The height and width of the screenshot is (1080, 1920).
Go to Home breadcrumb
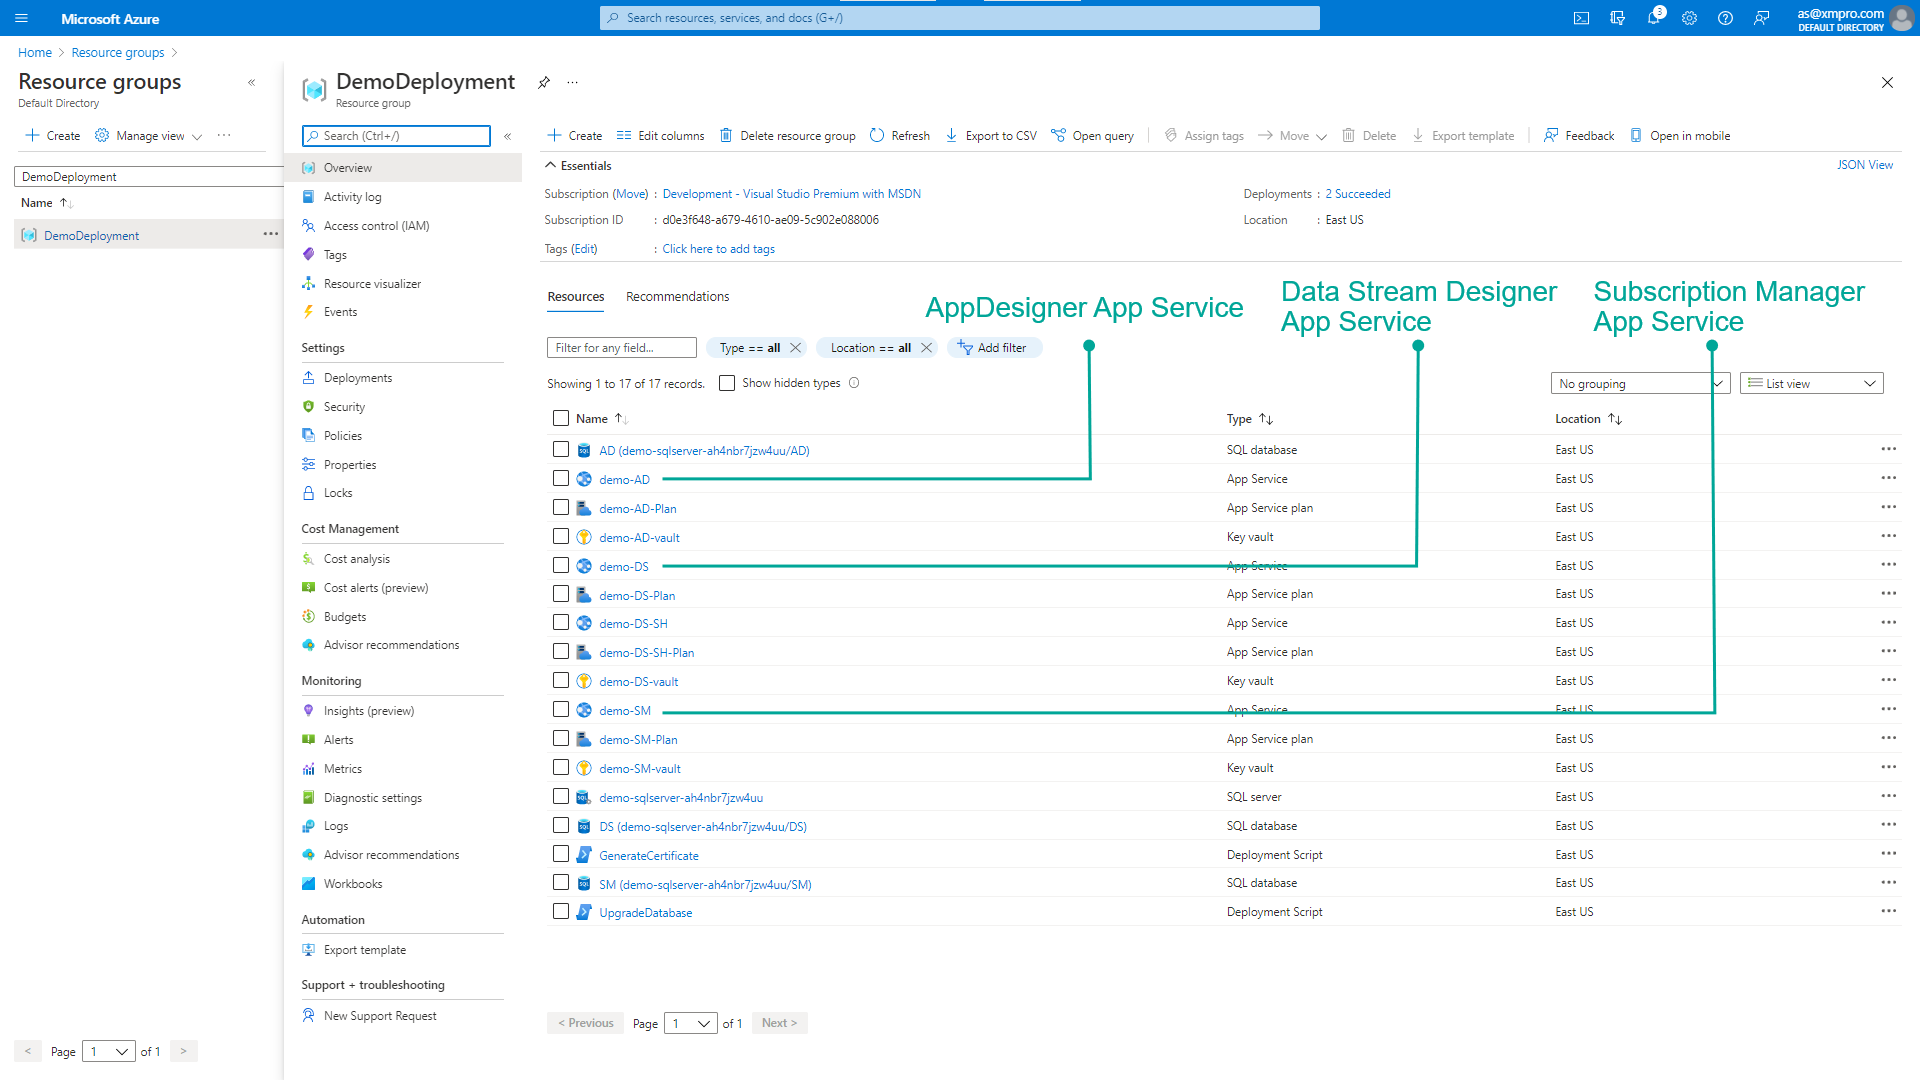[x=35, y=53]
